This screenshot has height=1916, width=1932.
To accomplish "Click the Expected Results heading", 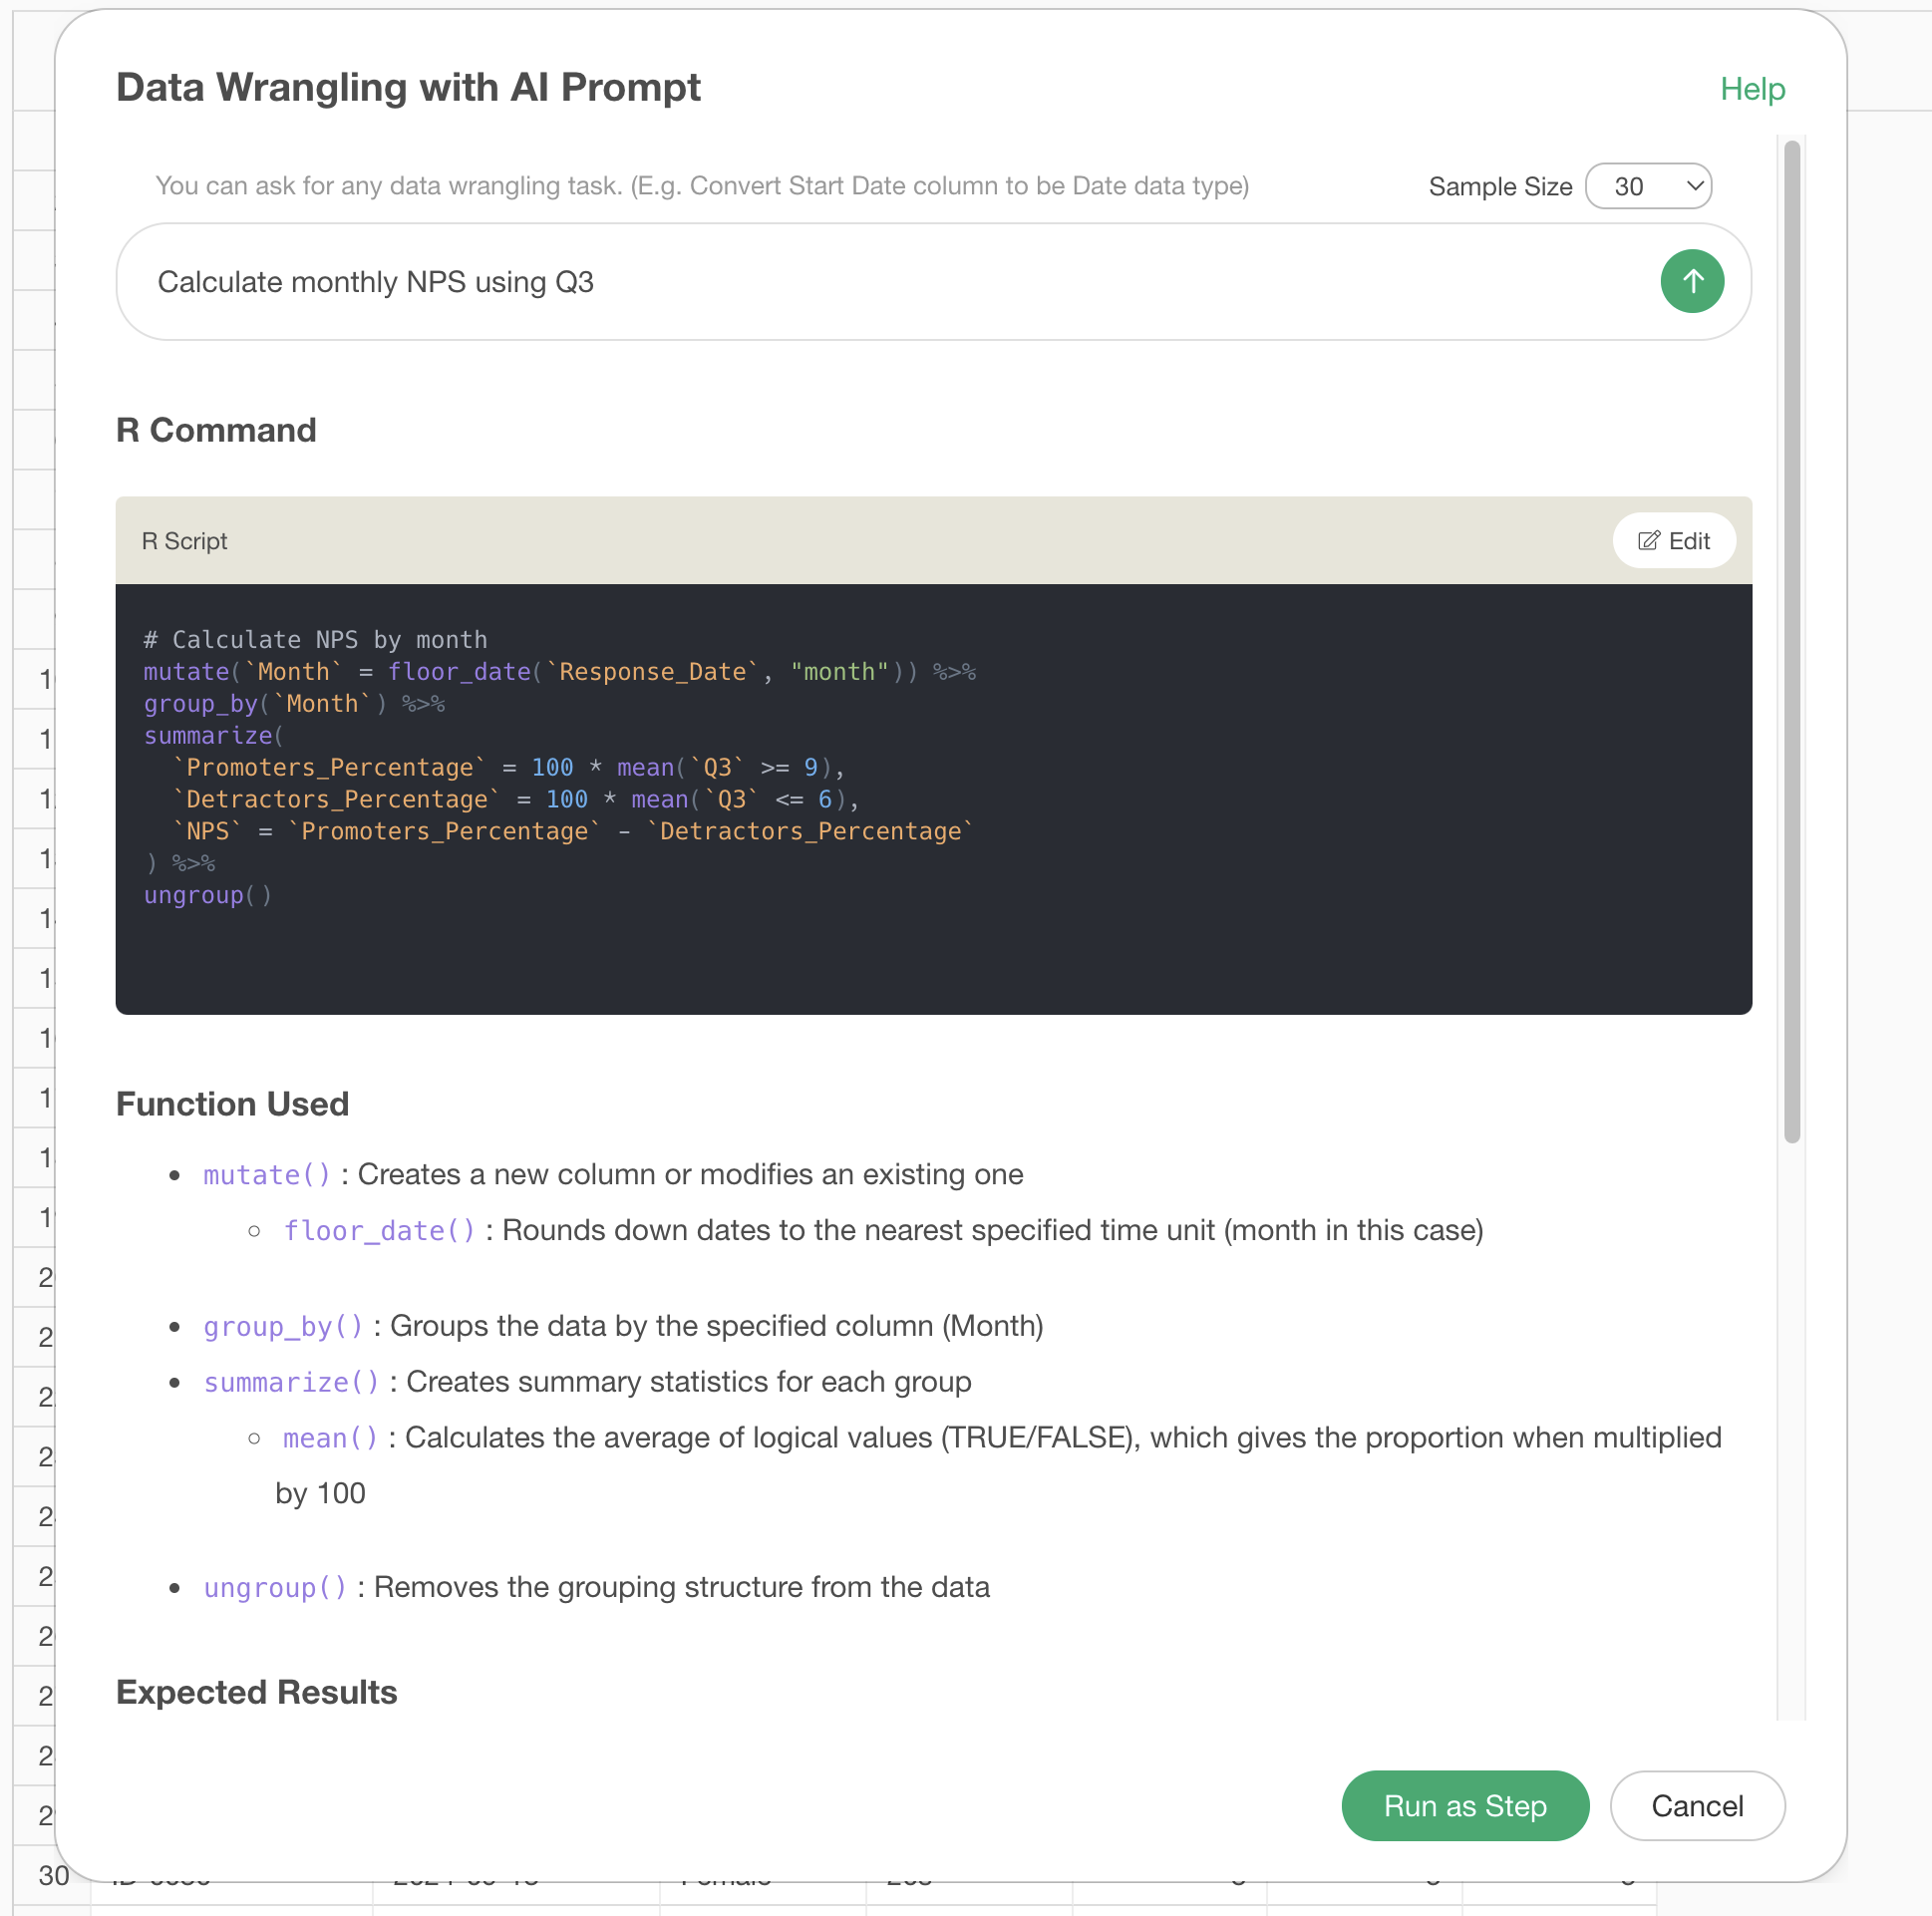I will pyautogui.click(x=256, y=1692).
